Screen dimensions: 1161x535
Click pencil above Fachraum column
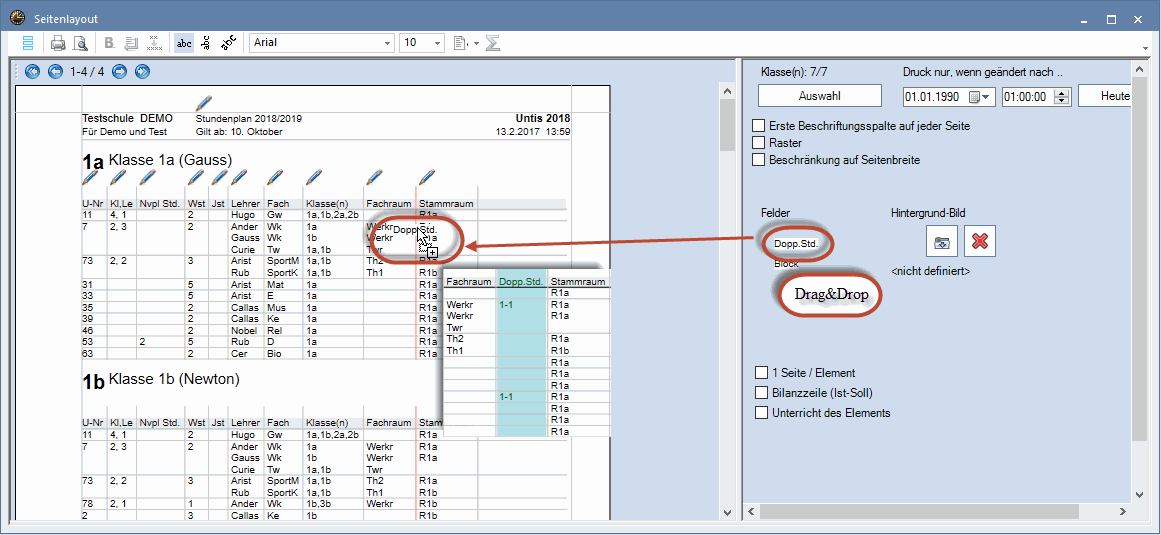[x=374, y=178]
